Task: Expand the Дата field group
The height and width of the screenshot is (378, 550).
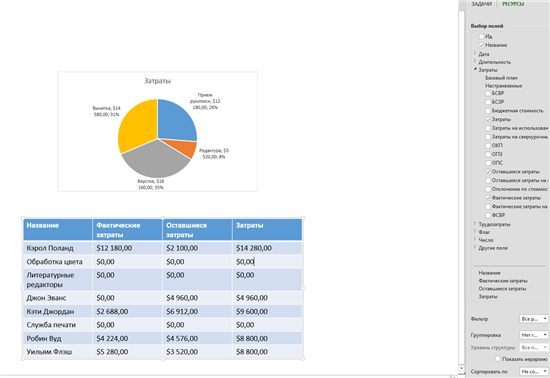Action: click(475, 53)
